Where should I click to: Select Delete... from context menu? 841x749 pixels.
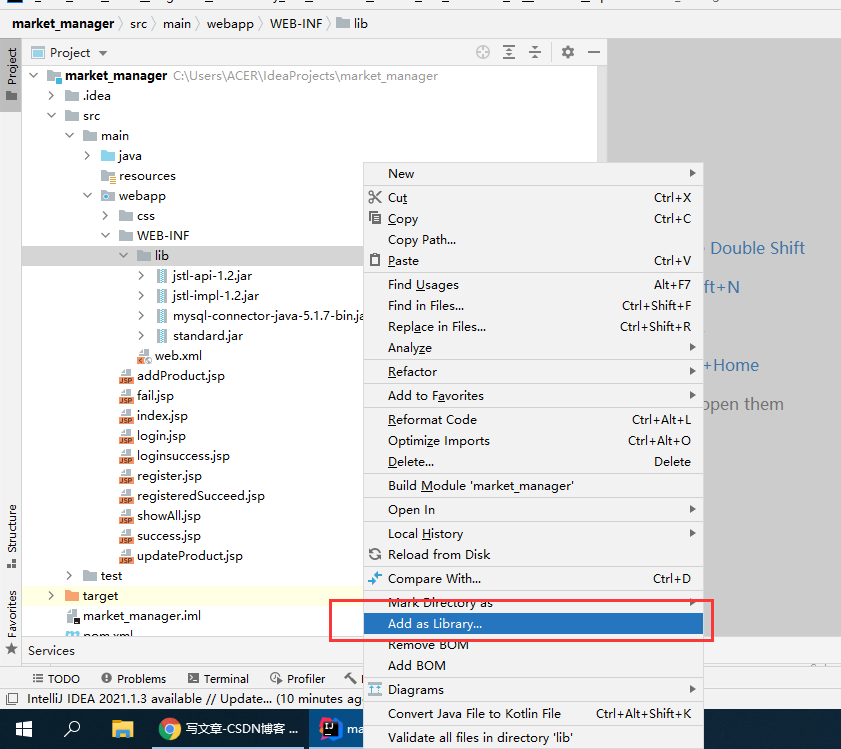[533, 461]
